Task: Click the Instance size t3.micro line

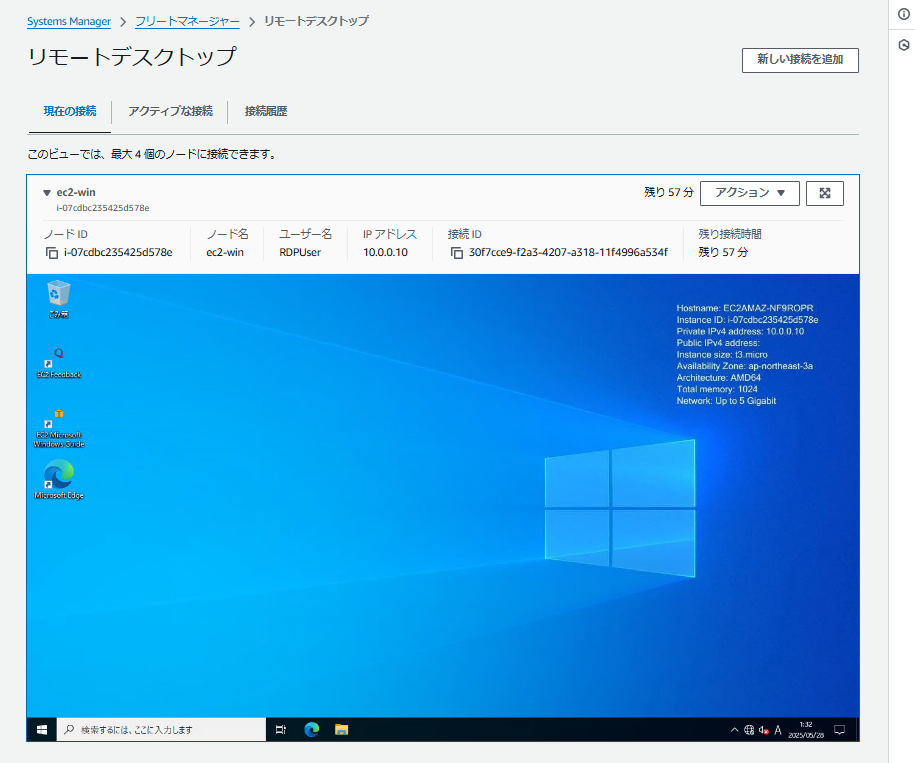Action: (x=722, y=355)
